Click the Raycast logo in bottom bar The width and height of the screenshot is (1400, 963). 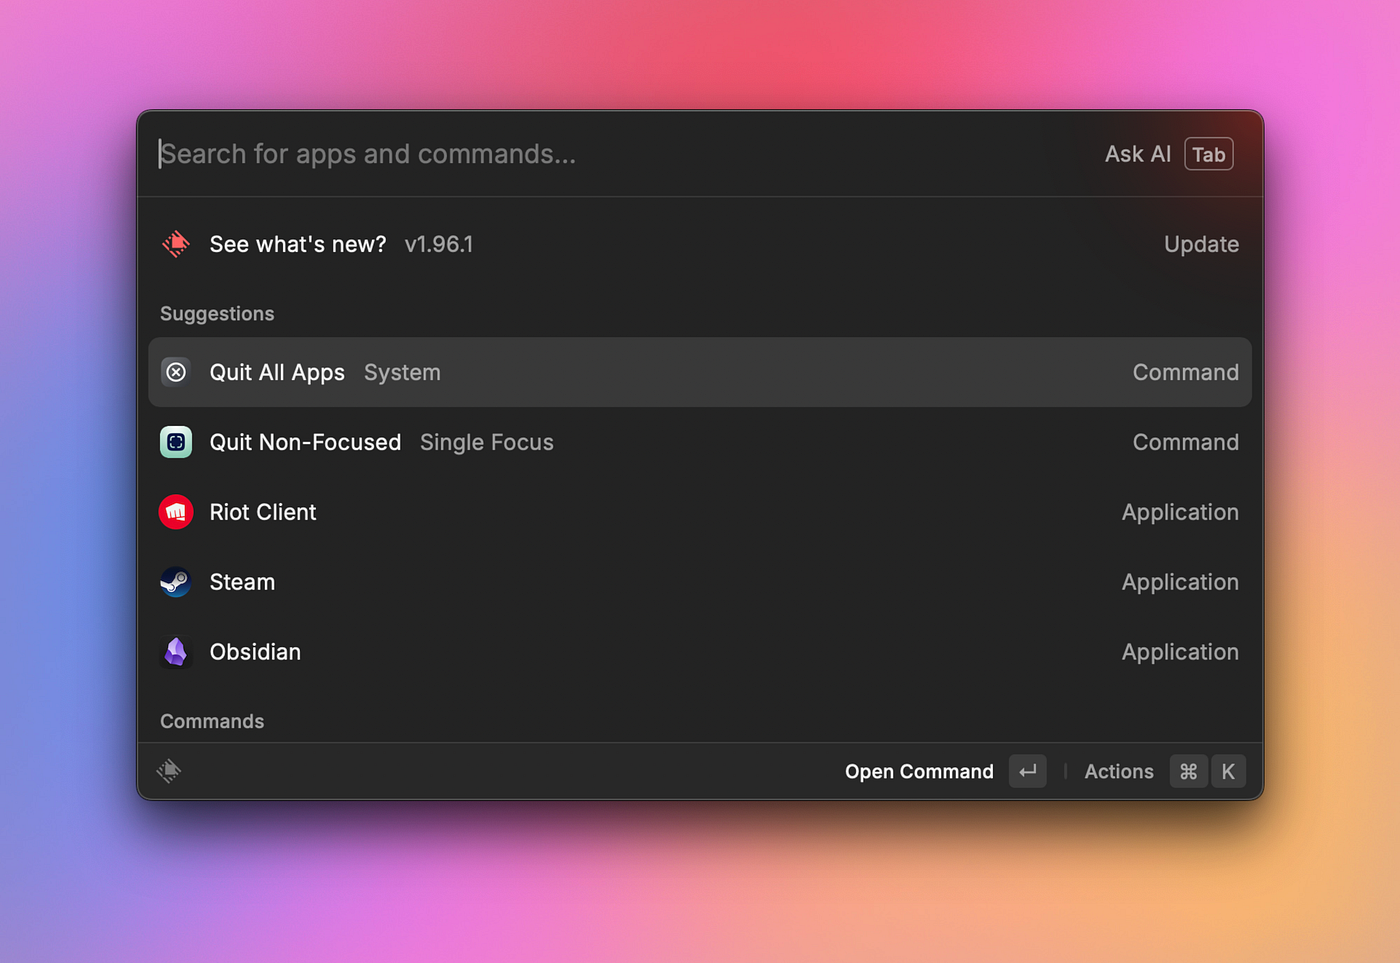169,771
